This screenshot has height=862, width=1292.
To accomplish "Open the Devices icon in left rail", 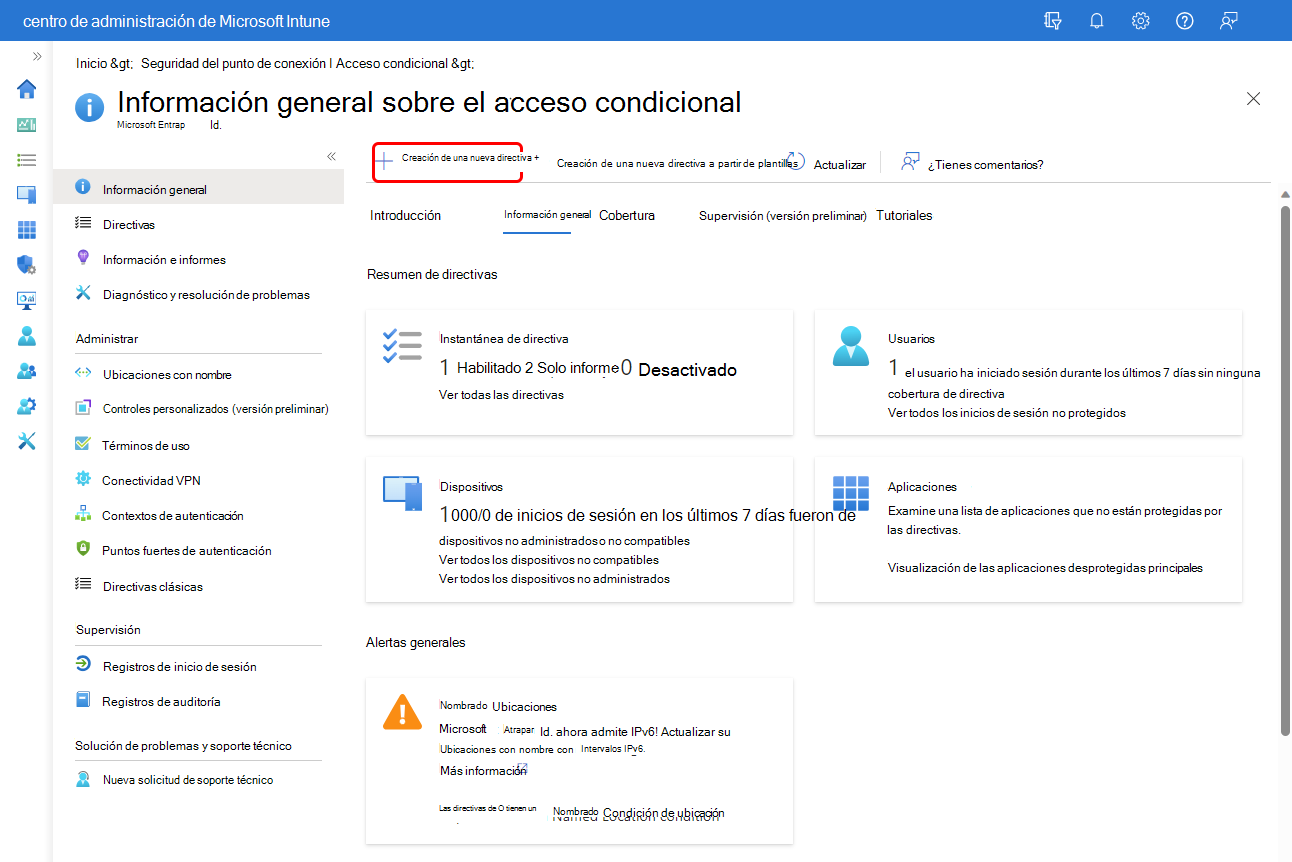I will (27, 195).
